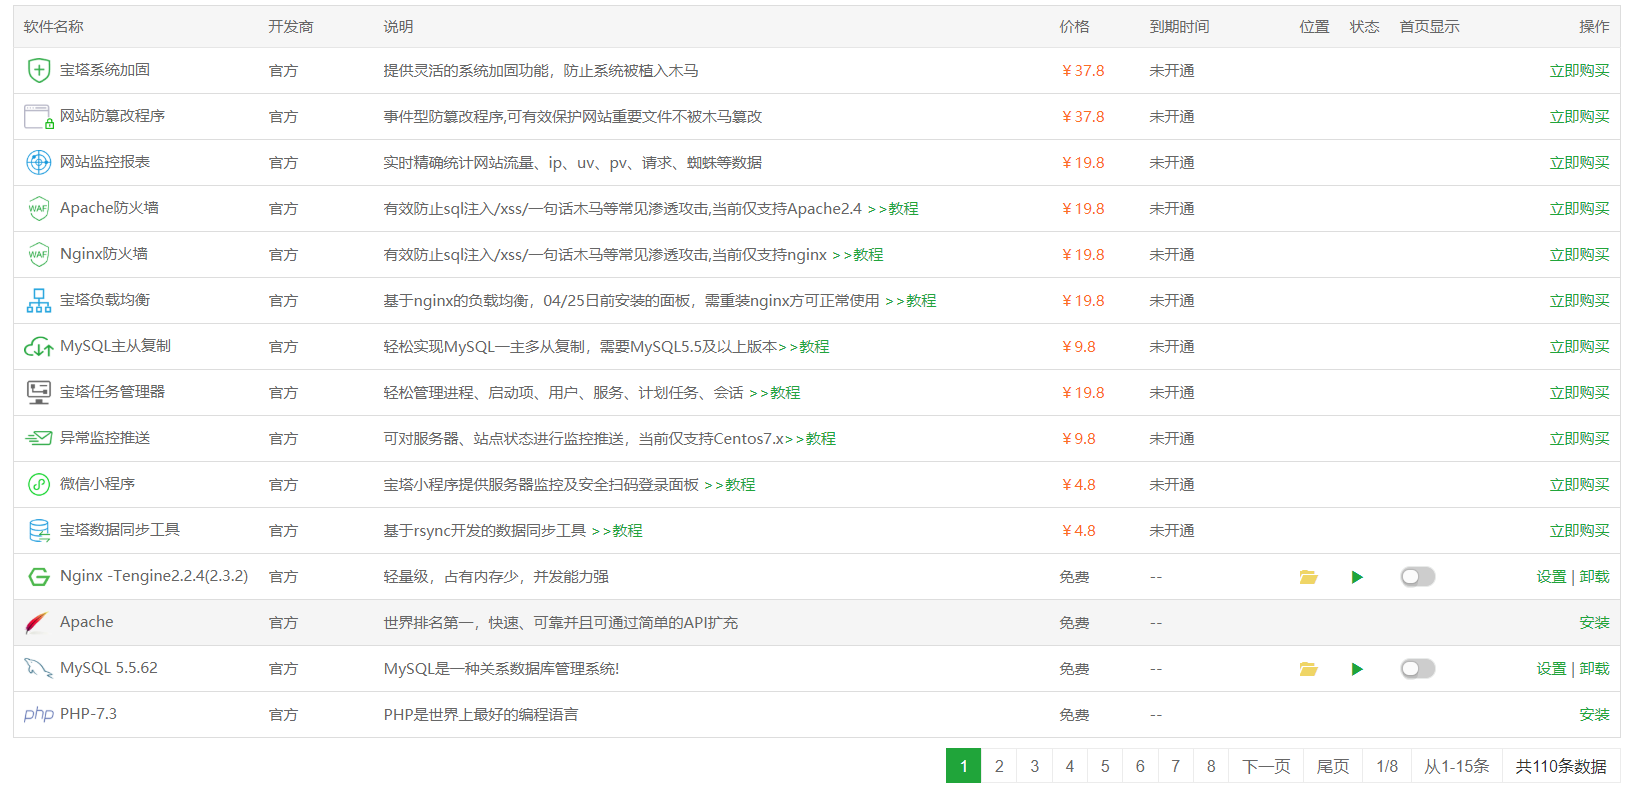Click the 异常监控推送 envelope icon
Screen dimensions: 1627x799
38,438
